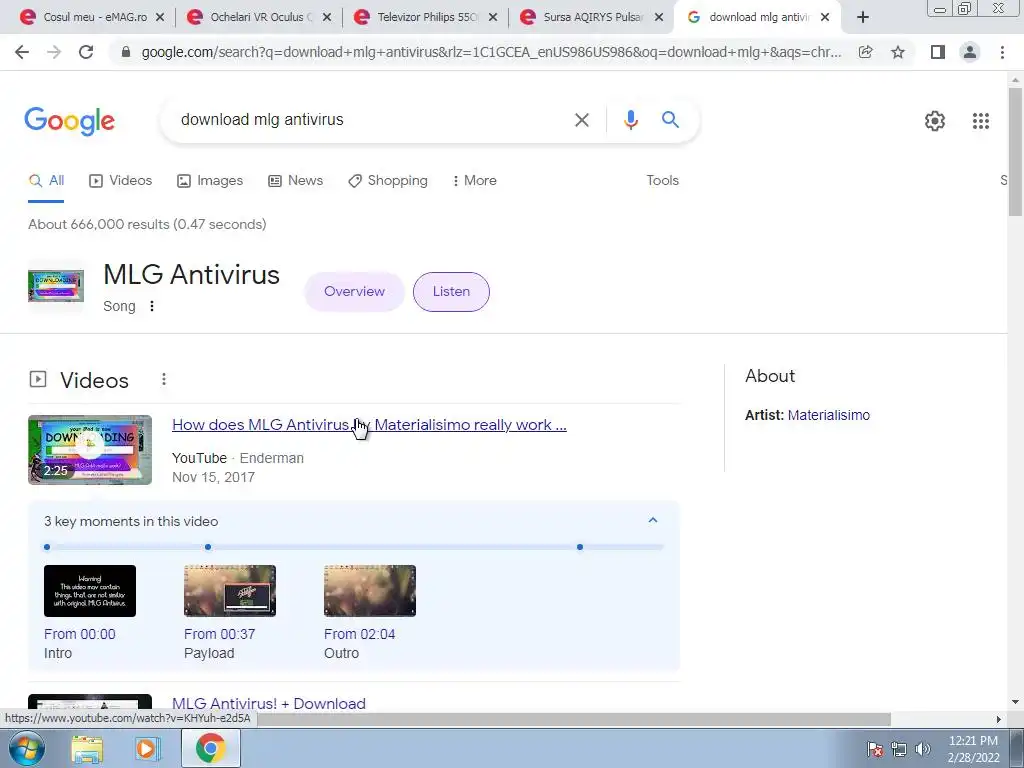Expand the More search filters menu

[475, 181]
